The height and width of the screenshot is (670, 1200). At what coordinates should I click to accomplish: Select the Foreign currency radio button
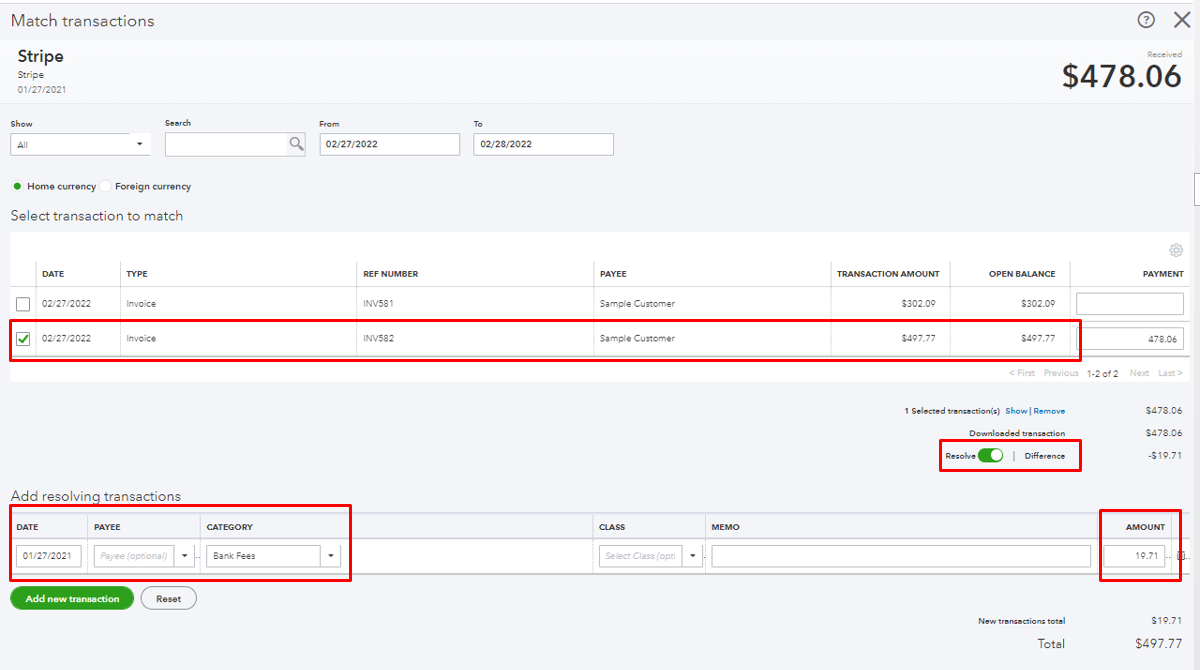[104, 186]
